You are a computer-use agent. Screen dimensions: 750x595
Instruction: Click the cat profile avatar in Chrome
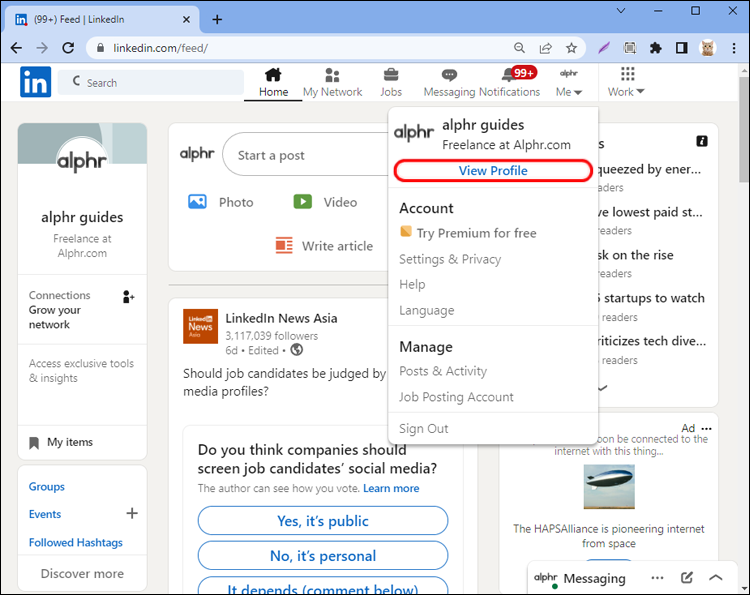pyautogui.click(x=707, y=48)
